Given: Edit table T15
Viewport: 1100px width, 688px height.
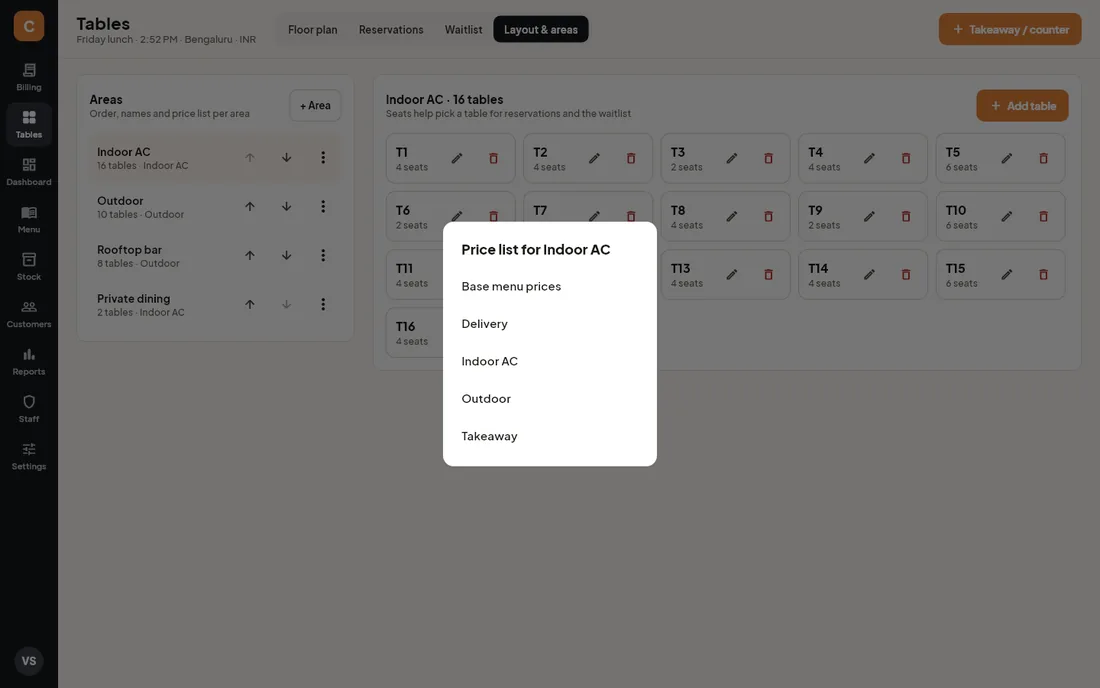Looking at the screenshot, I should 1007,275.
